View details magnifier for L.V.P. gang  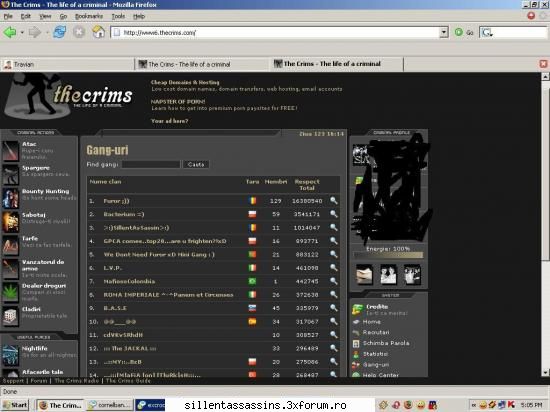pos(334,268)
